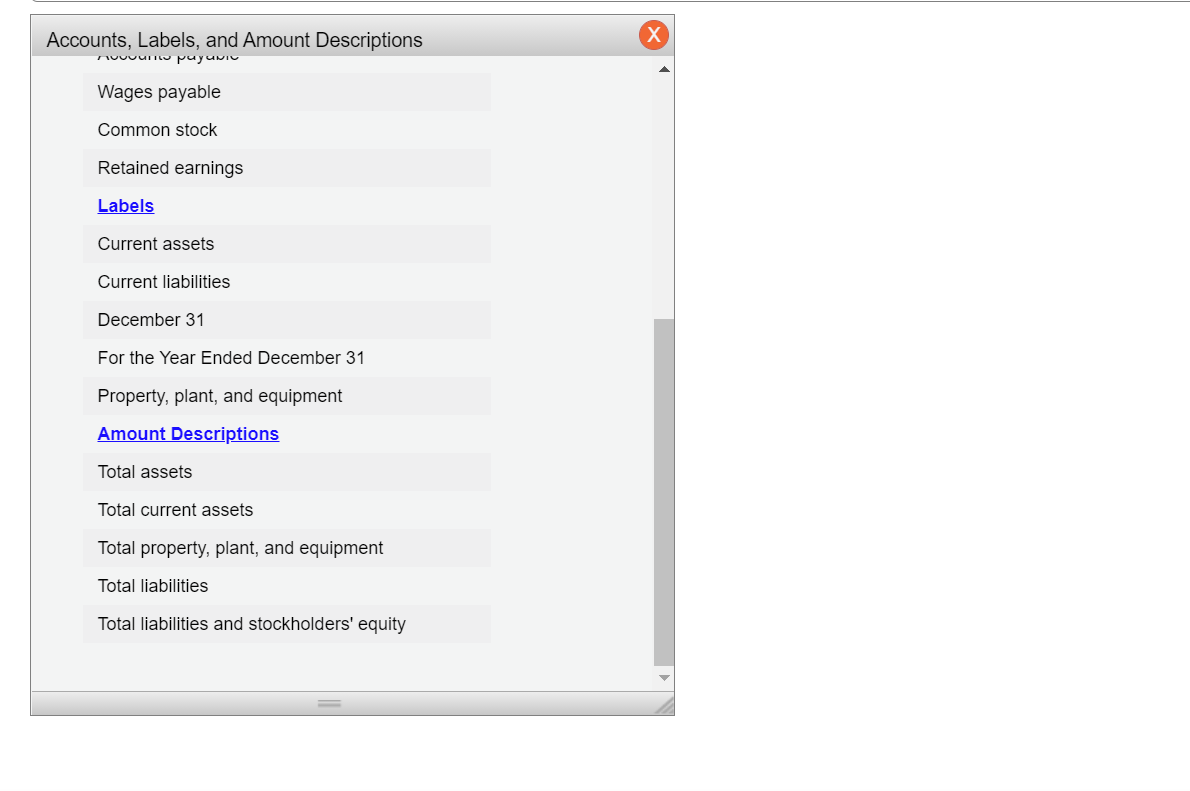
Task: Click the resize grip at panel corner
Action: (x=664, y=705)
